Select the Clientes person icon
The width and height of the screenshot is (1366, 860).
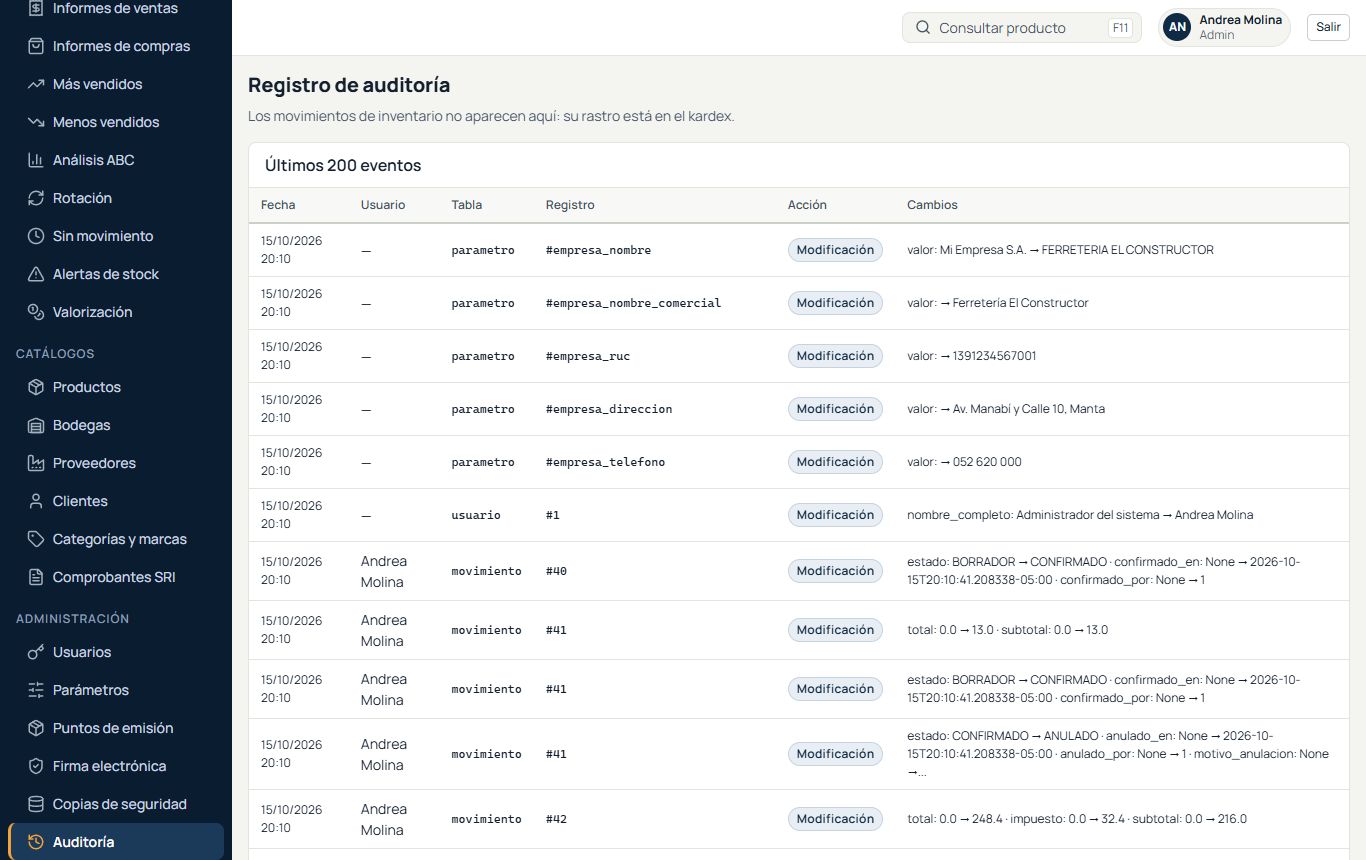pyautogui.click(x=36, y=501)
